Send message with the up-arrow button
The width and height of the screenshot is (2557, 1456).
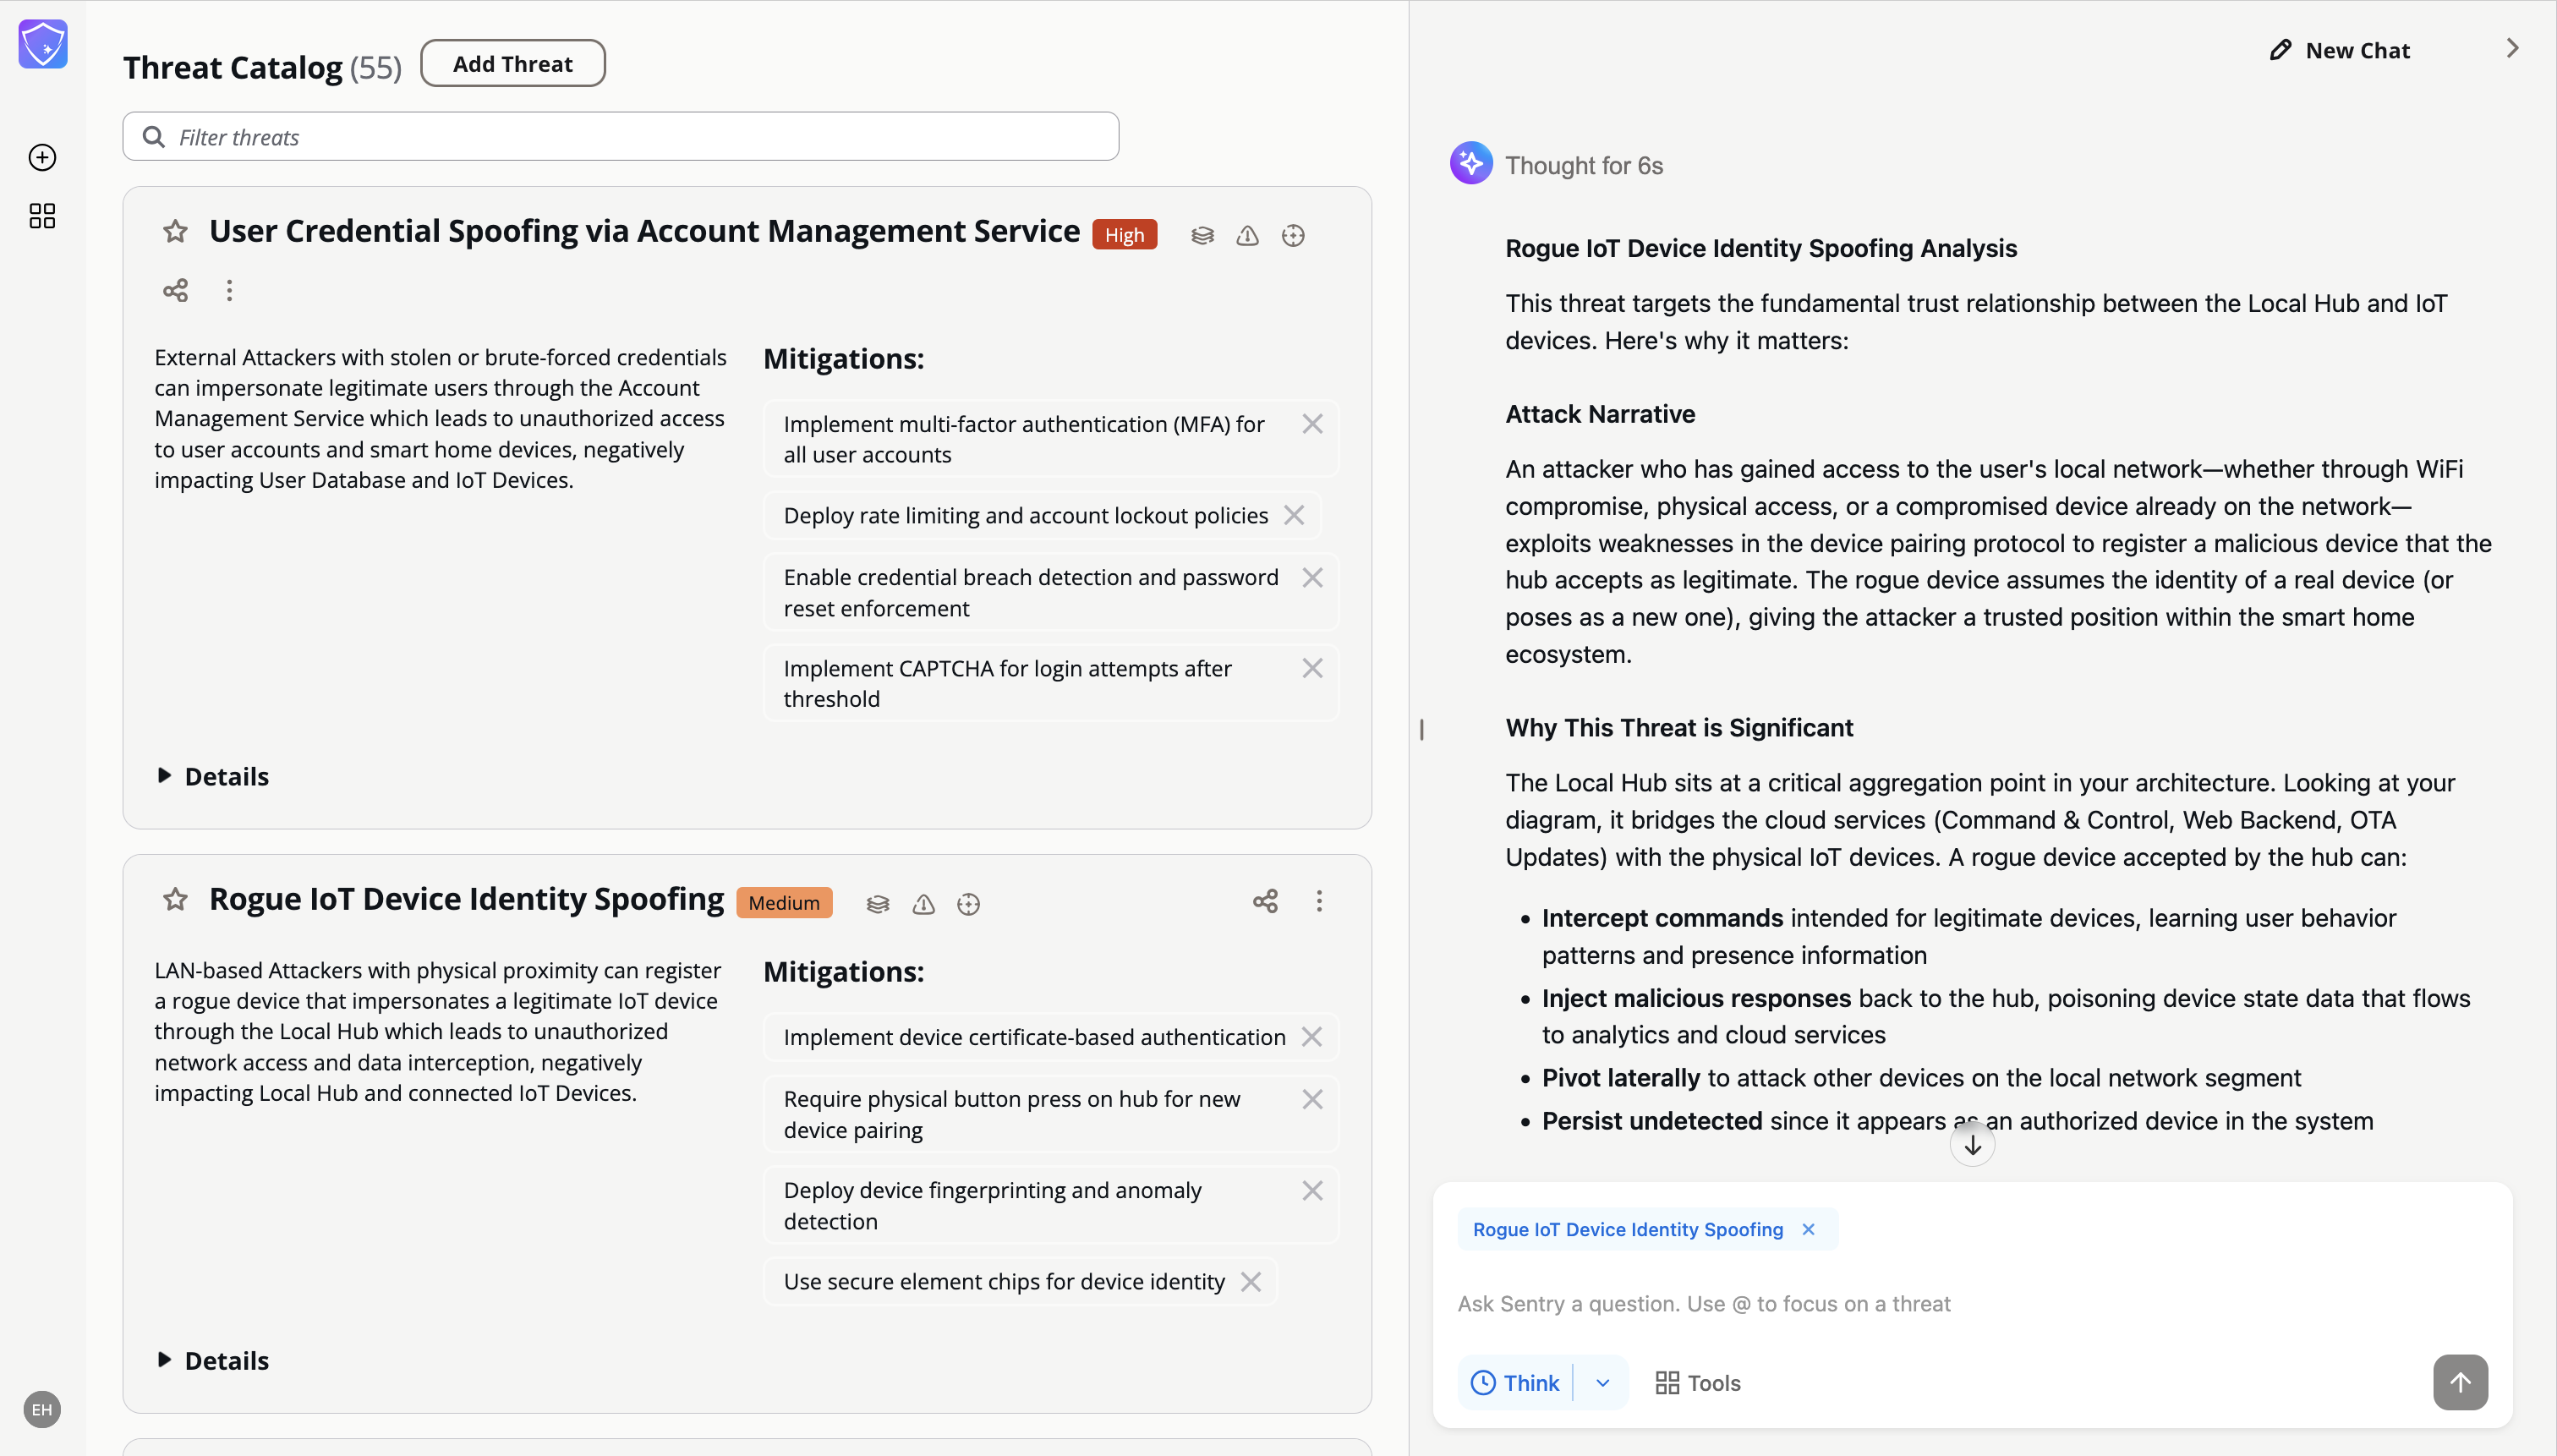pos(2460,1383)
